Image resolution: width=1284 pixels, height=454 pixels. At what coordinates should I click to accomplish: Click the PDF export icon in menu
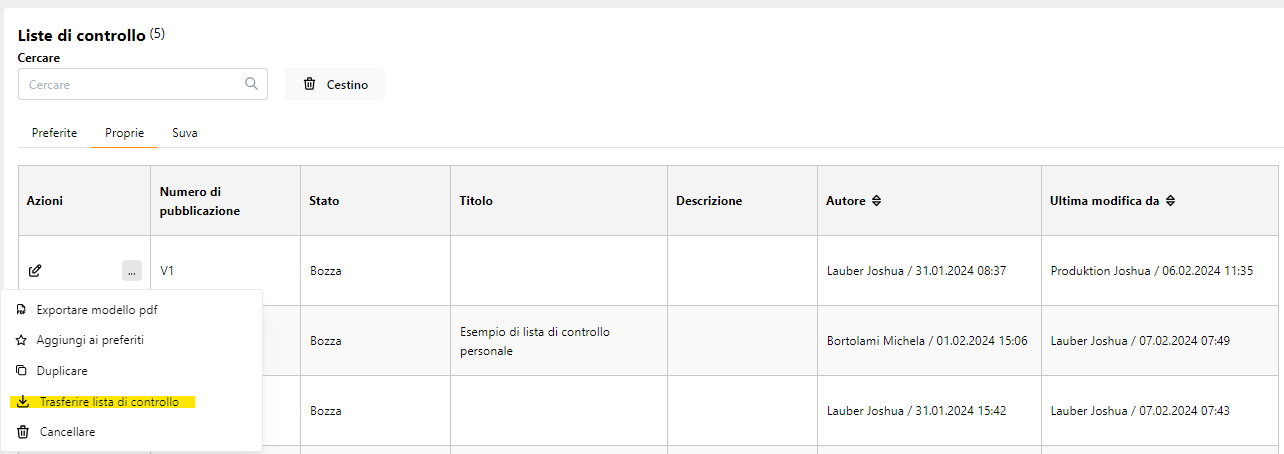[x=22, y=310]
